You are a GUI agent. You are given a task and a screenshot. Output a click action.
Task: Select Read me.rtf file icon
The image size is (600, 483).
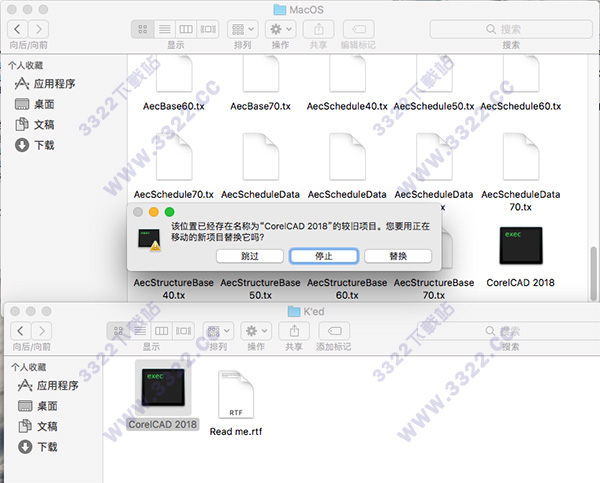(236, 395)
